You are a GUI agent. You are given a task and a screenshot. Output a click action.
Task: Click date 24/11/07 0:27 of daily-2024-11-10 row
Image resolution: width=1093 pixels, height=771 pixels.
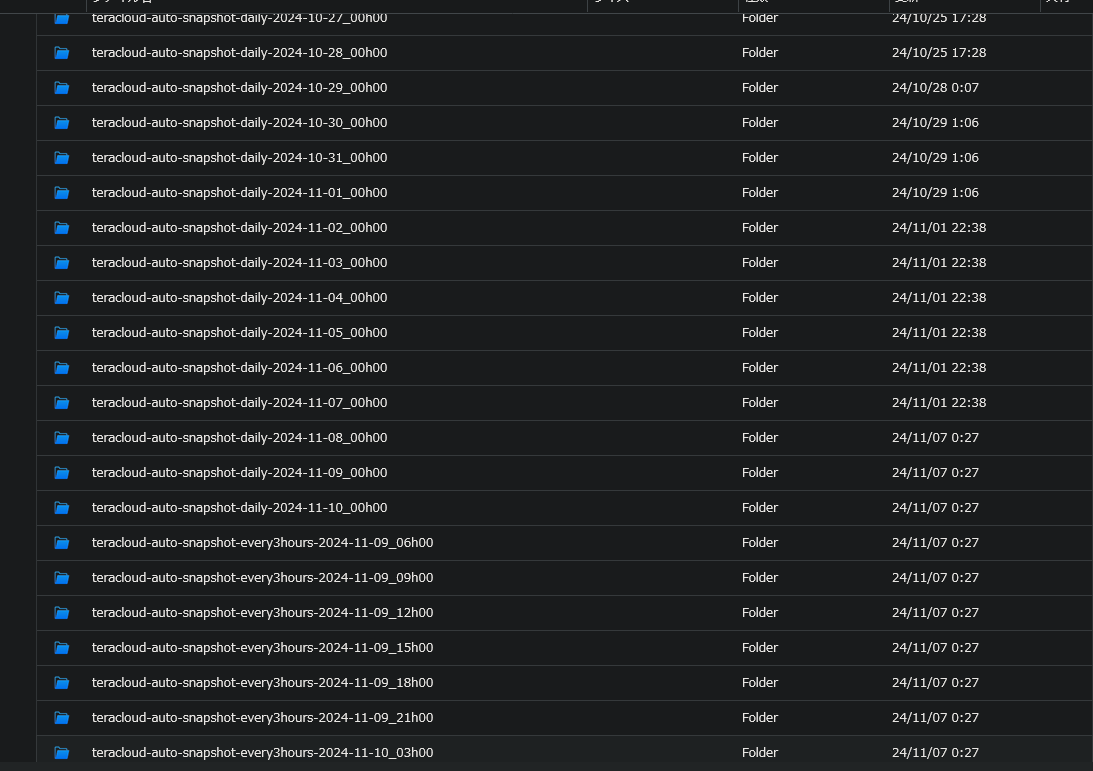[x=935, y=507]
